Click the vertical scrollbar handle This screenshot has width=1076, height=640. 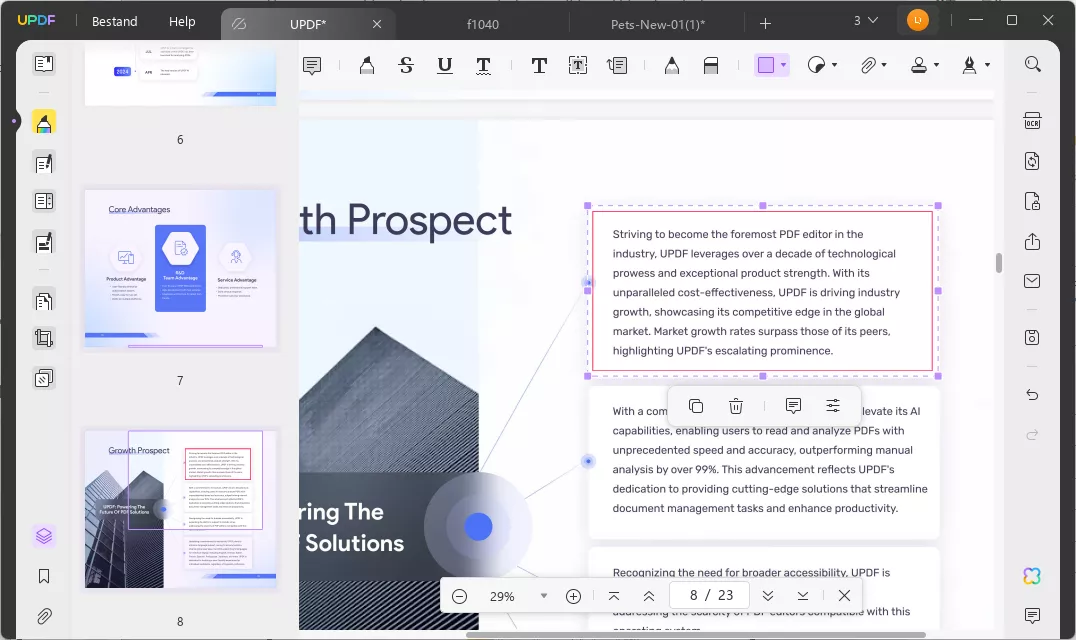(x=999, y=263)
